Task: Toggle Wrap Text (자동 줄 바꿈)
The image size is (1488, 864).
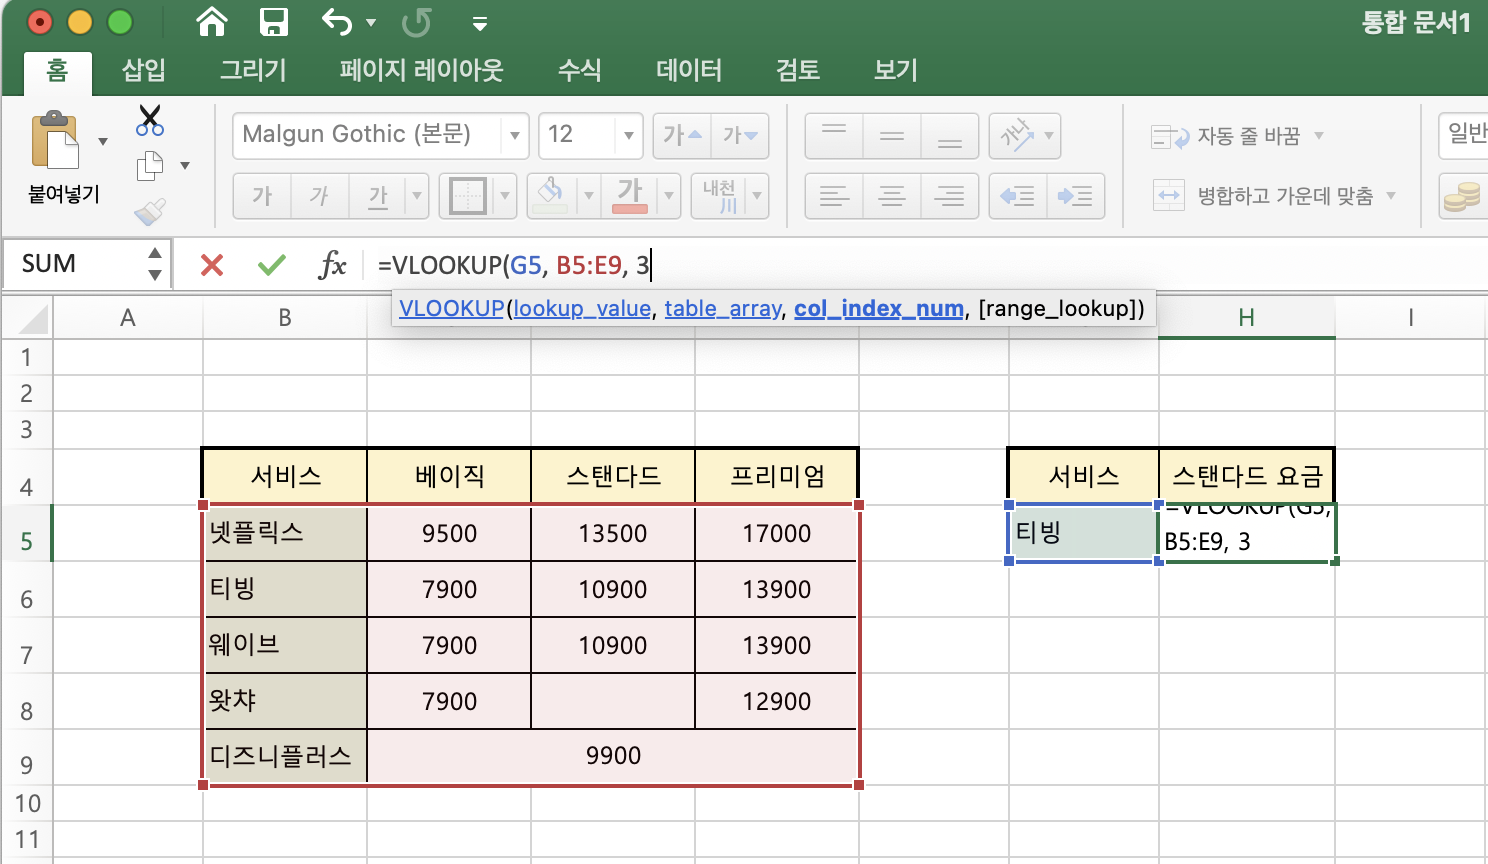Action: [1227, 136]
